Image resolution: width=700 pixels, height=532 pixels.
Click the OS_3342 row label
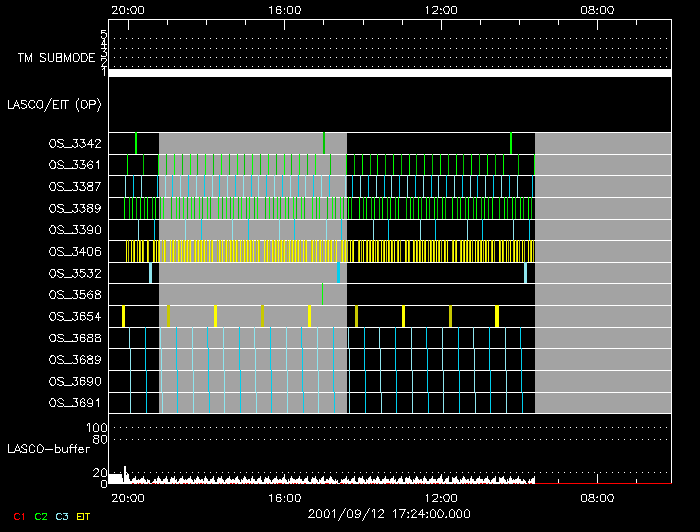tap(74, 143)
